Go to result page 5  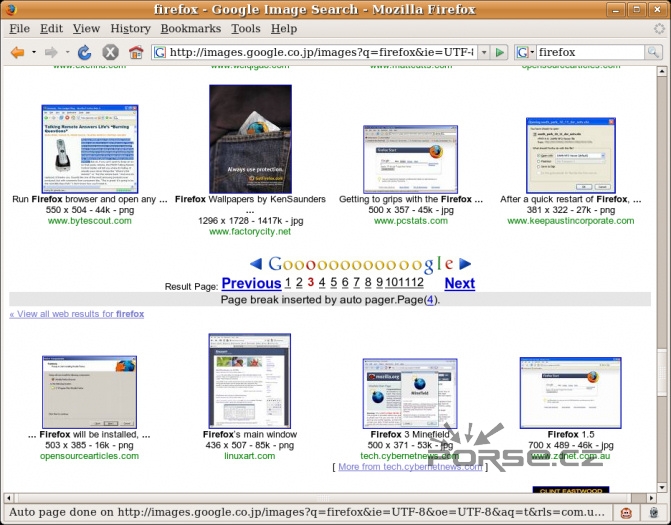tap(333, 282)
